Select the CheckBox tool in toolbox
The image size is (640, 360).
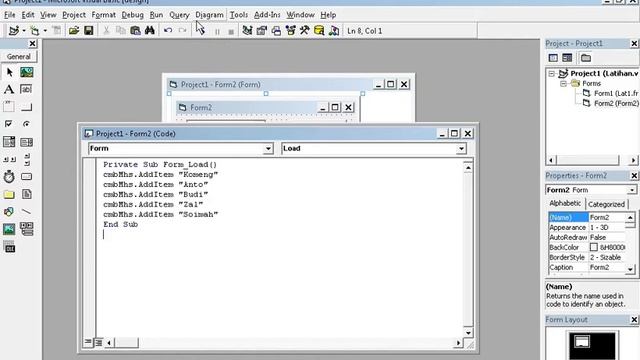pyautogui.click(x=9, y=124)
